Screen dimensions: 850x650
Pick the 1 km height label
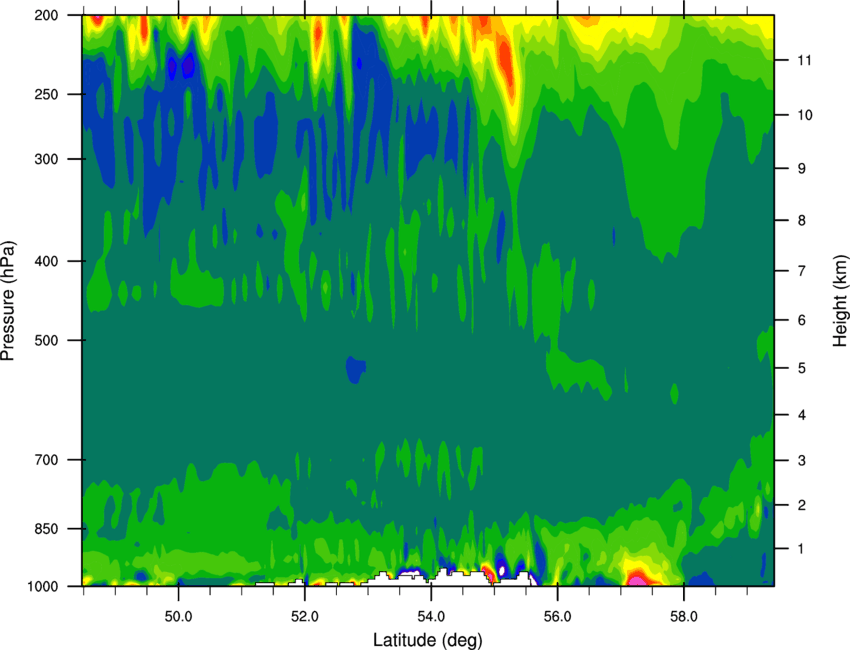click(801, 549)
